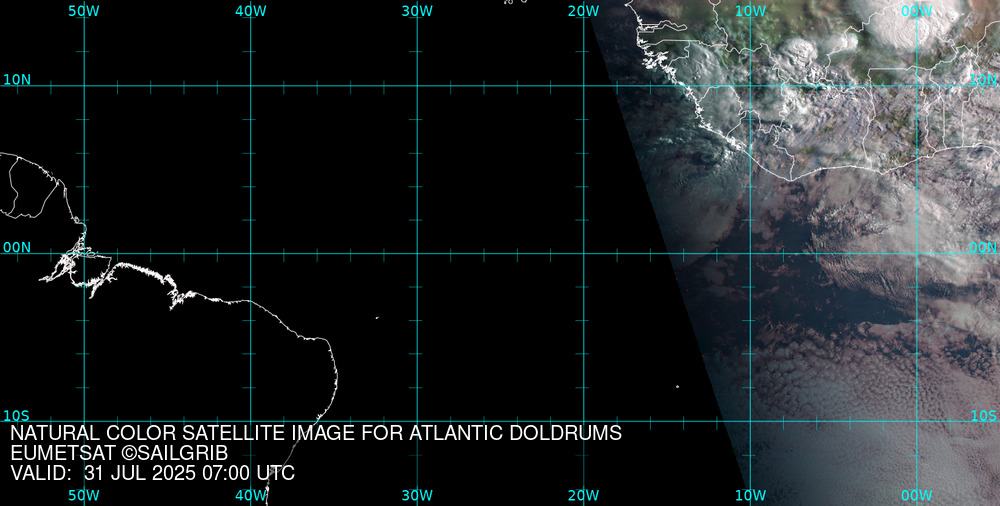This screenshot has width=1000, height=506.
Task: Click the '00N' equator label on the right side
Action: point(983,248)
